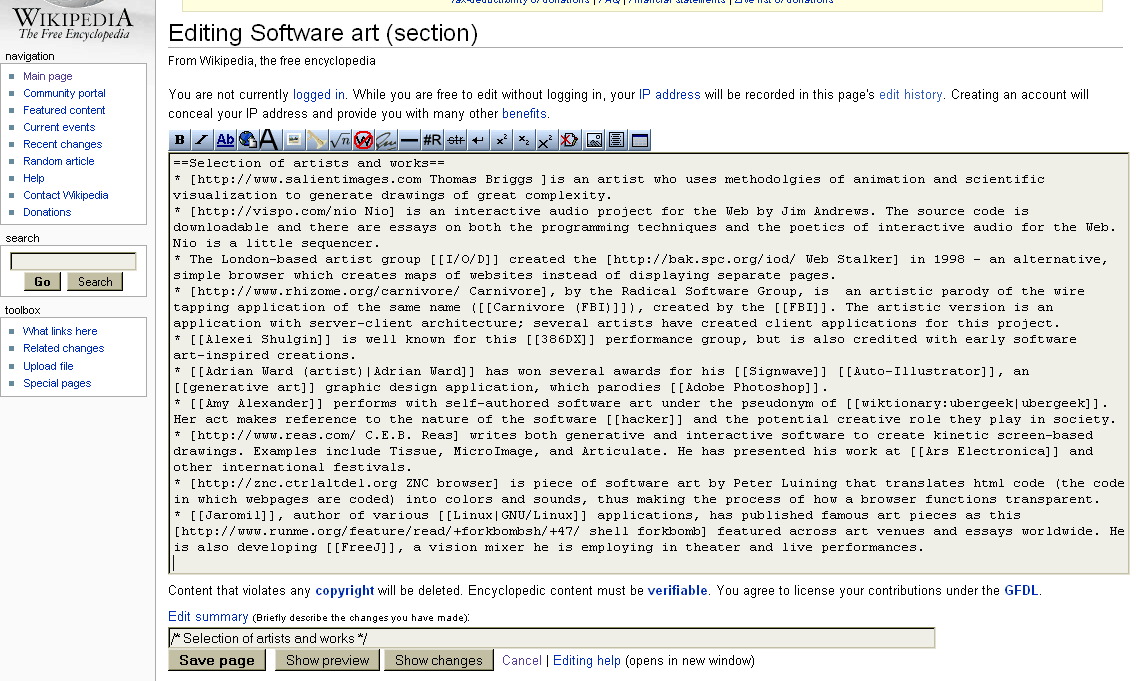Viewport: 1136px width, 681px height.
Task: Open the benefits link
Action: (525, 114)
